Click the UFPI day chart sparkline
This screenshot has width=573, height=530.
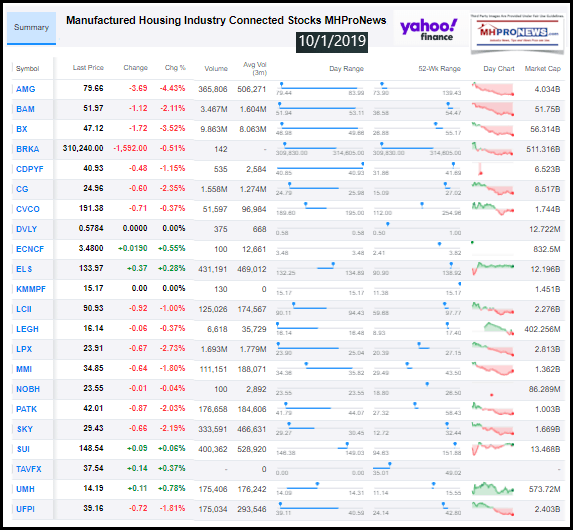point(493,509)
